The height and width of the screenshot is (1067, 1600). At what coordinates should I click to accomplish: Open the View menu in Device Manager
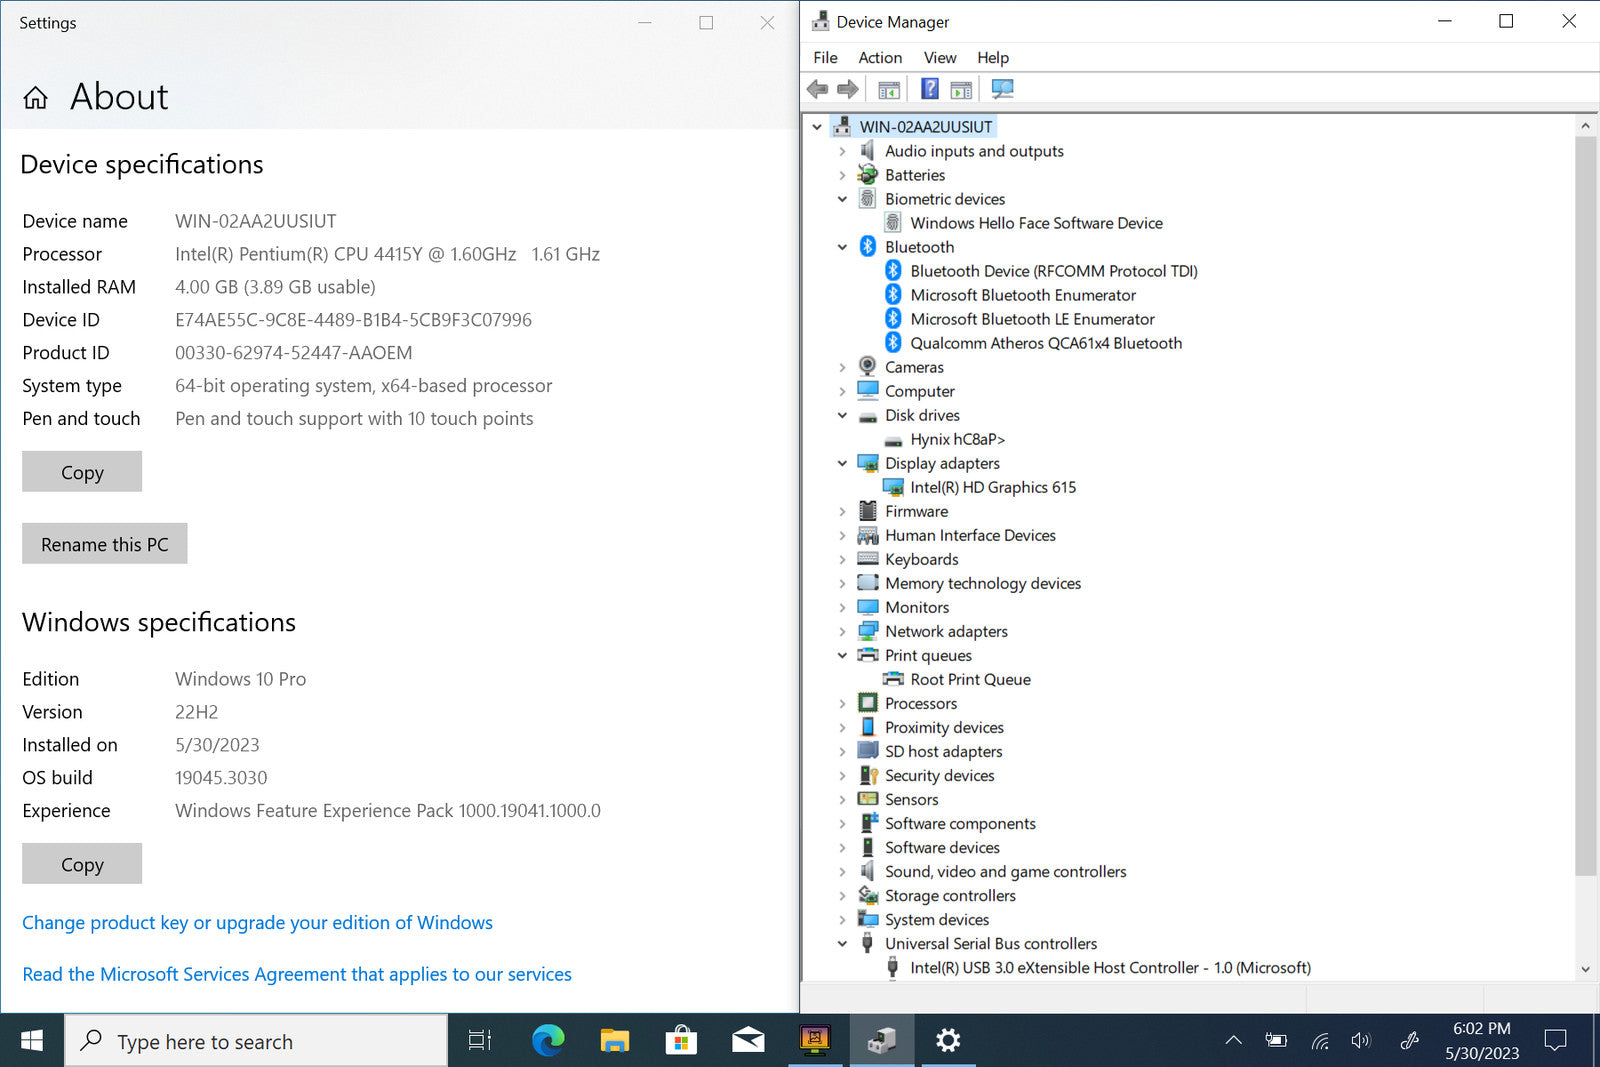click(x=940, y=58)
